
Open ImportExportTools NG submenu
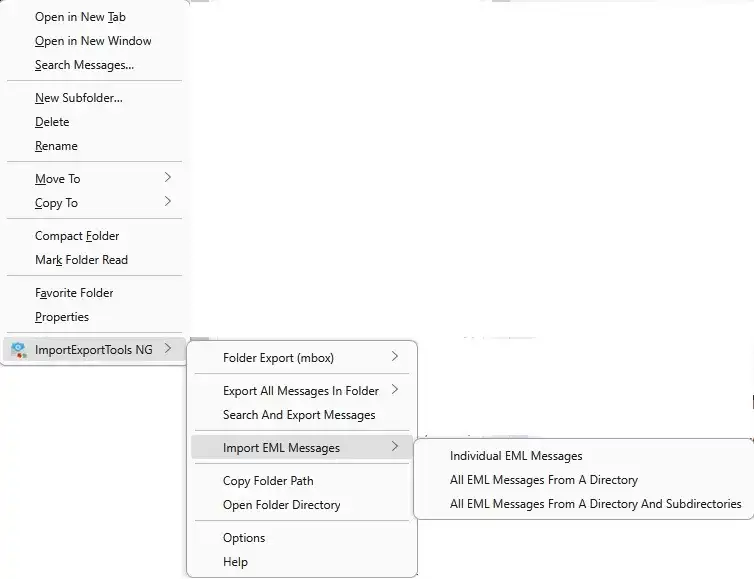[x=94, y=350]
